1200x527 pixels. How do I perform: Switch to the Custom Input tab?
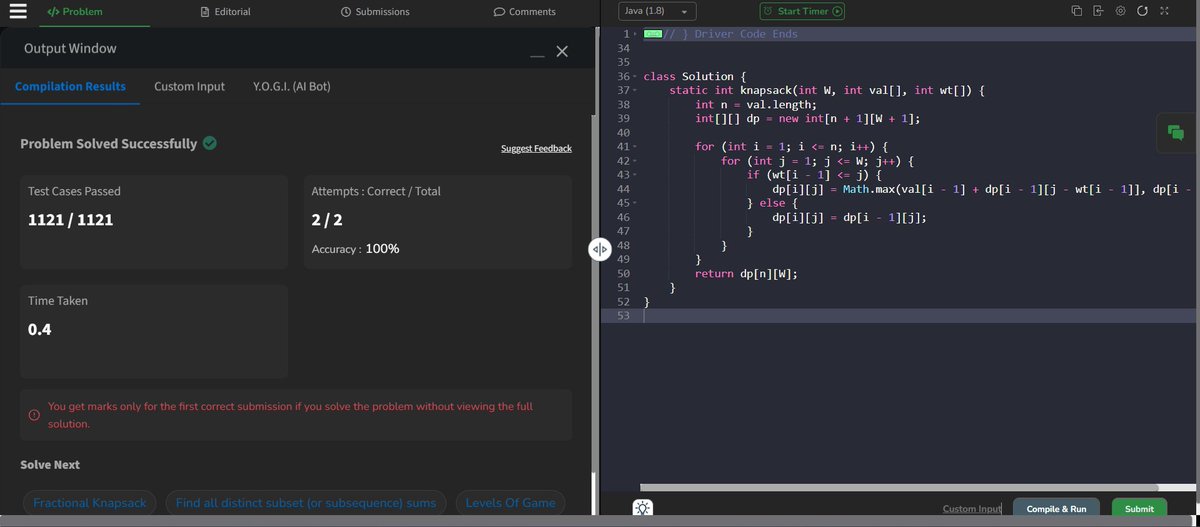click(189, 87)
